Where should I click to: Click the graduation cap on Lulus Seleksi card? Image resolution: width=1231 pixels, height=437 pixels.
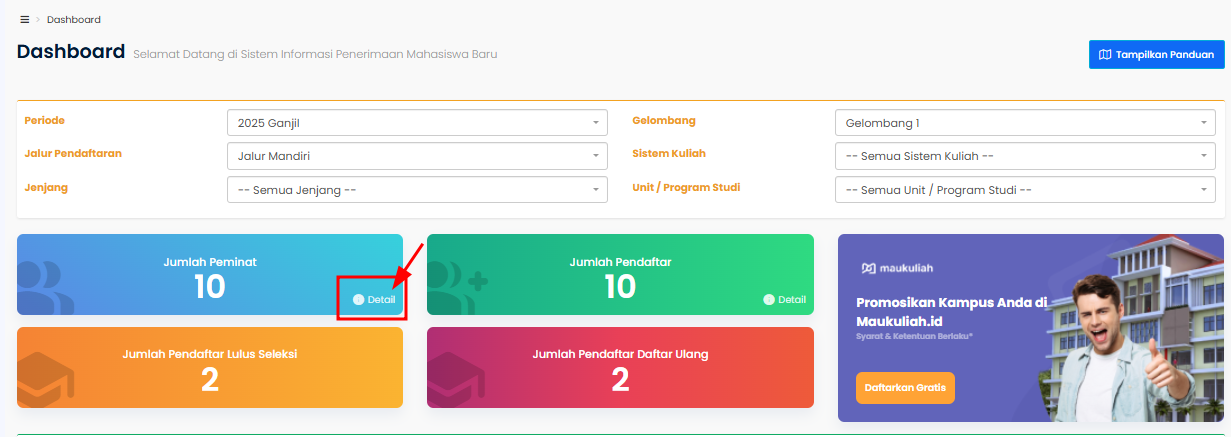coord(46,378)
